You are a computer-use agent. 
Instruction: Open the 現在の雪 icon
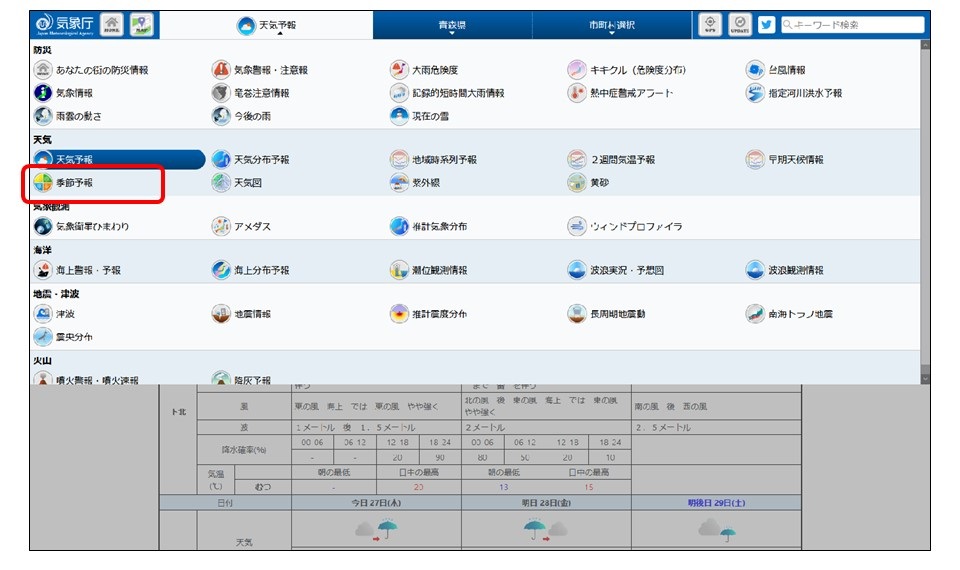(x=399, y=116)
